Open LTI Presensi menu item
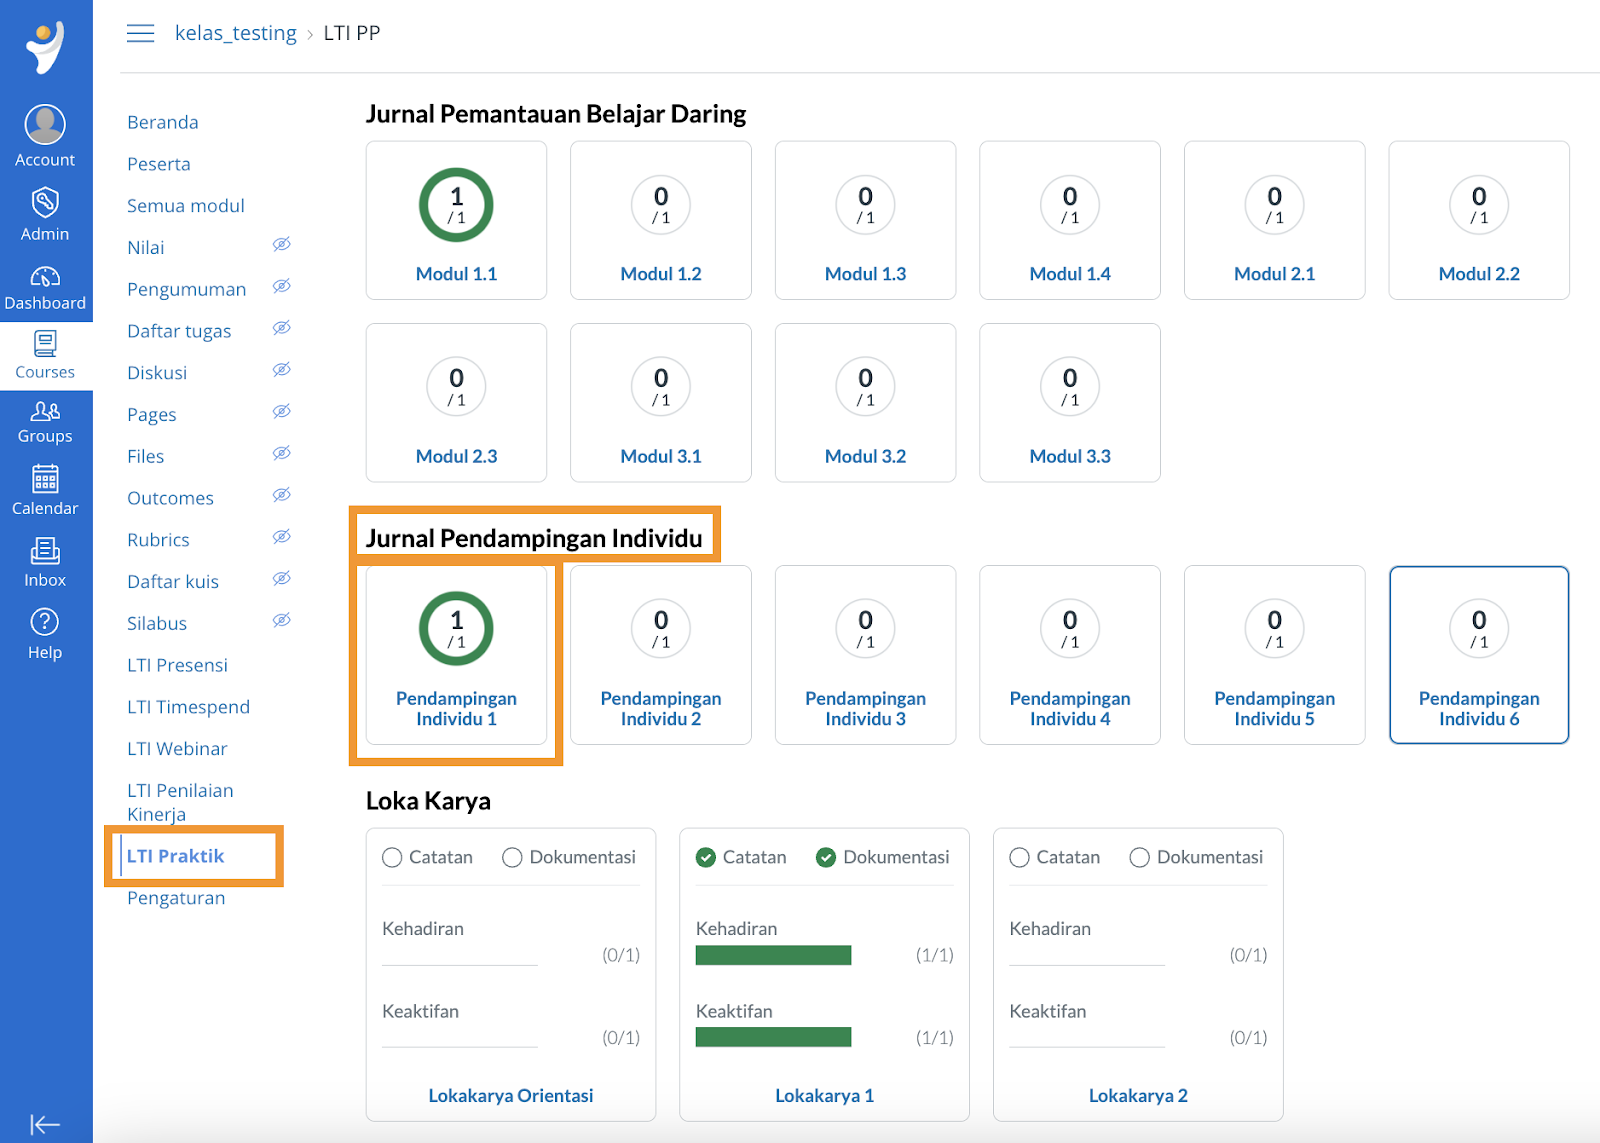 coord(177,665)
